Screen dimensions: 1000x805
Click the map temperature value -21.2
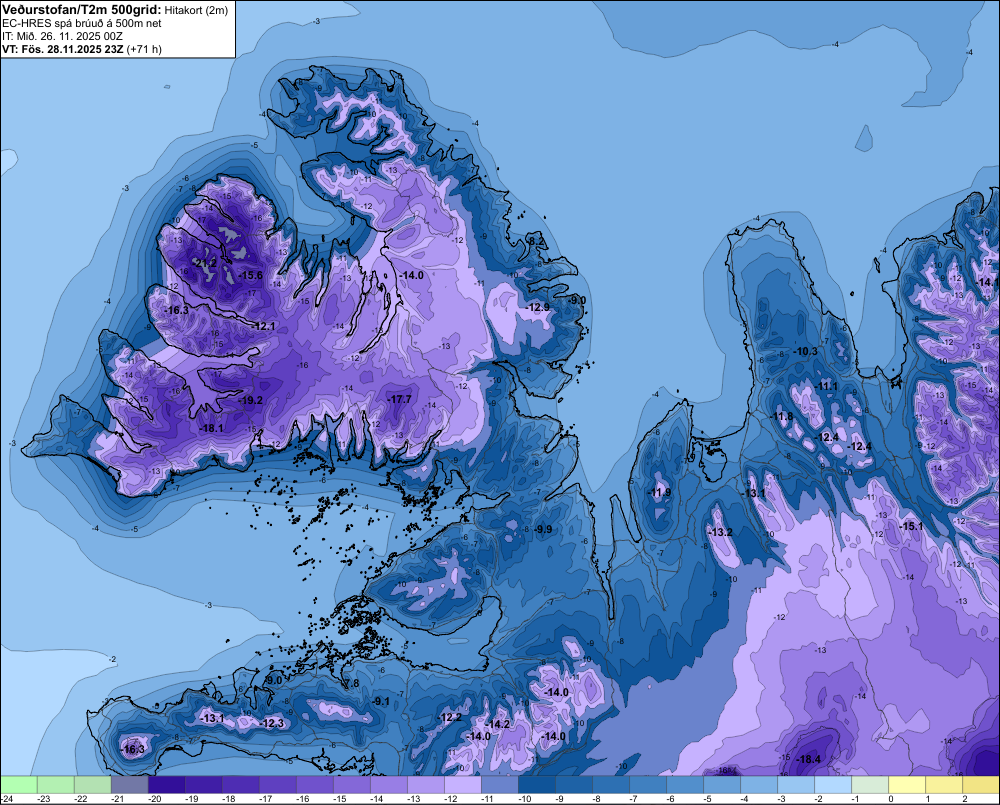tap(205, 263)
